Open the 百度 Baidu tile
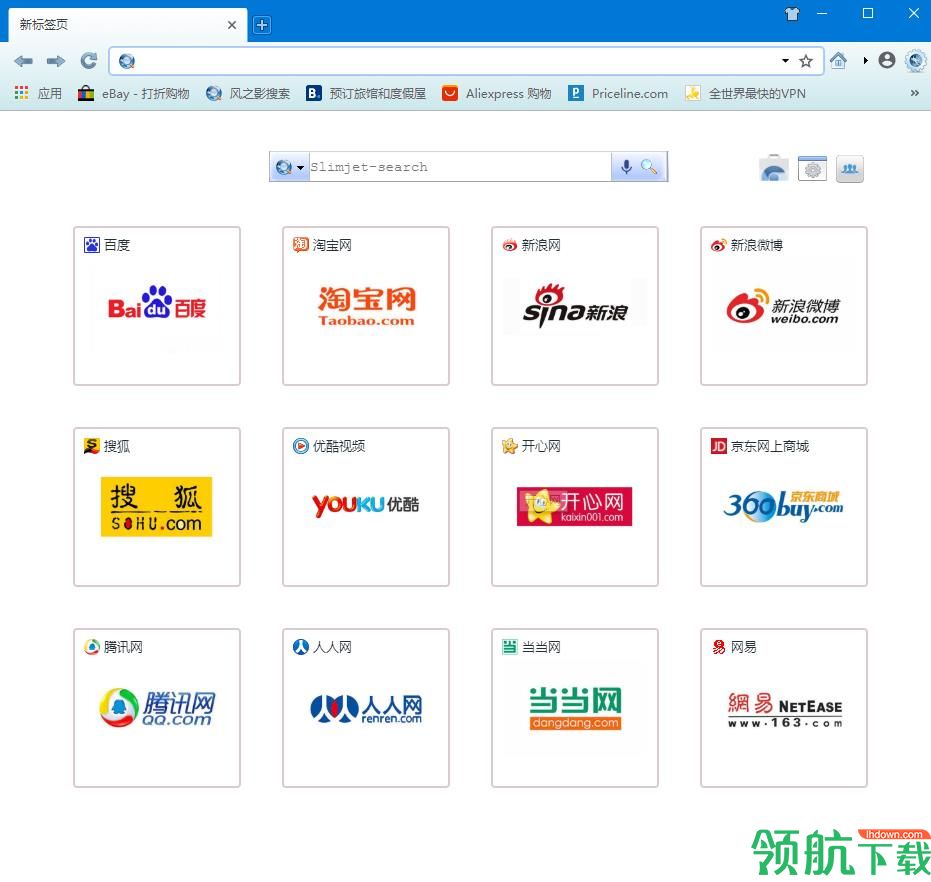The width and height of the screenshot is (931, 882). click(157, 306)
